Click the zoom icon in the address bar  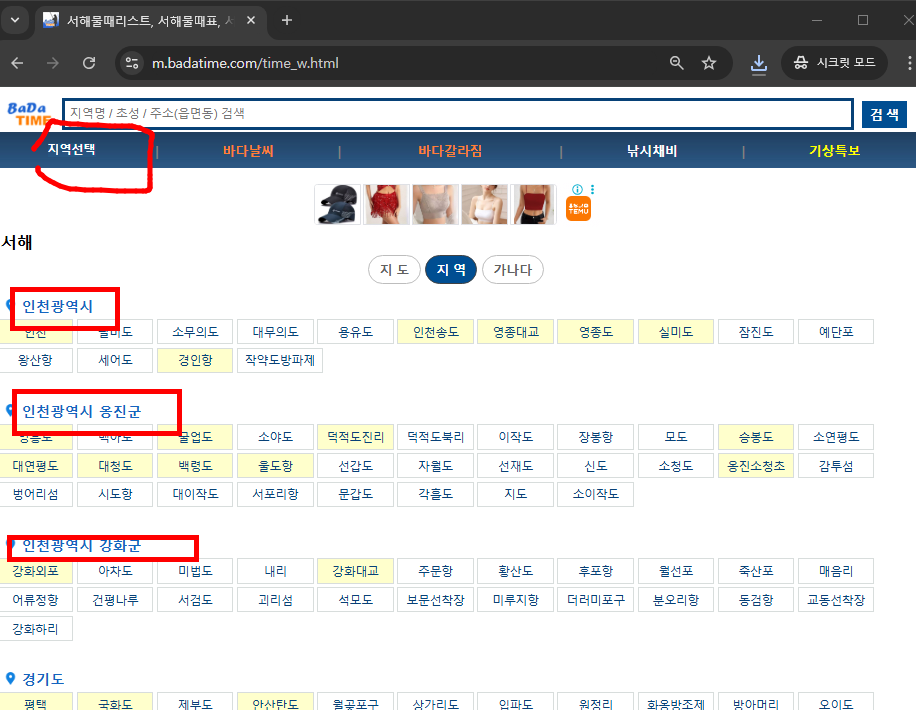tap(676, 62)
